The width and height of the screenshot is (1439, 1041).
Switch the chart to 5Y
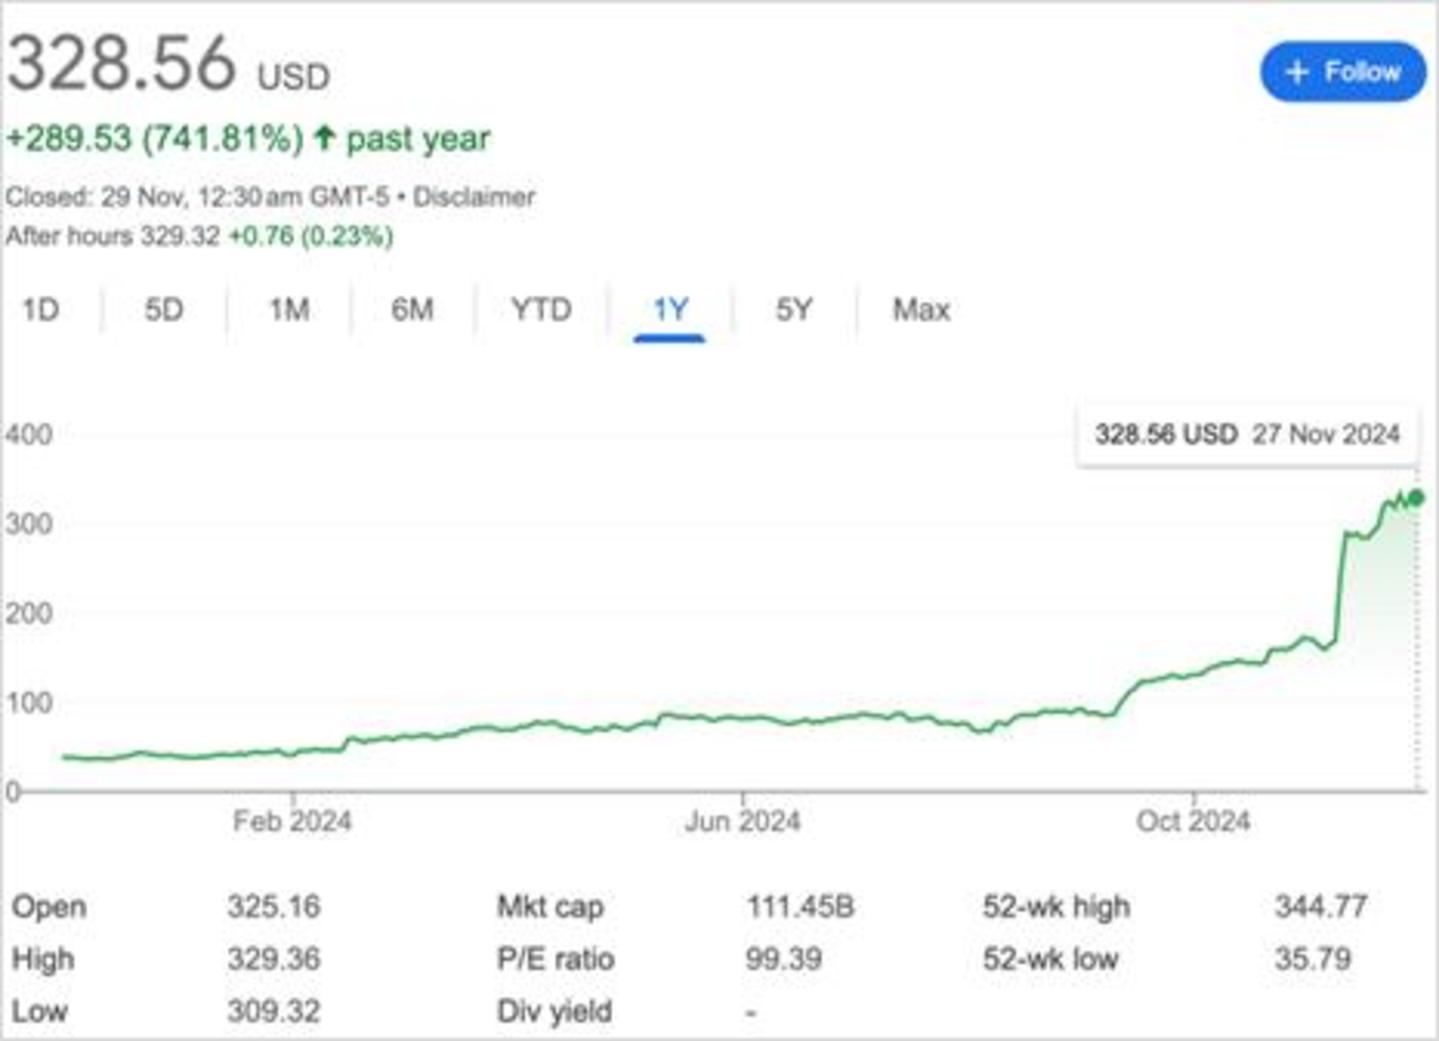click(794, 310)
